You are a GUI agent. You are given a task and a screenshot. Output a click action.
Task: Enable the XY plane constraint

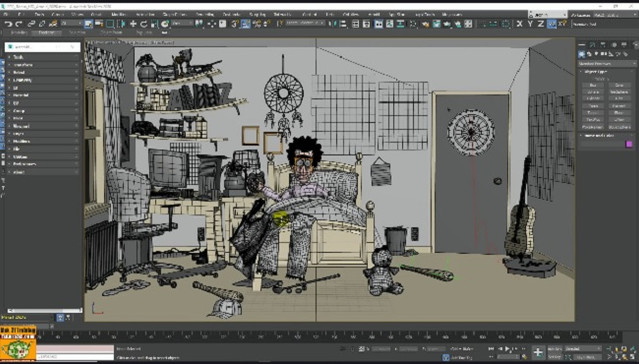[x=551, y=24]
